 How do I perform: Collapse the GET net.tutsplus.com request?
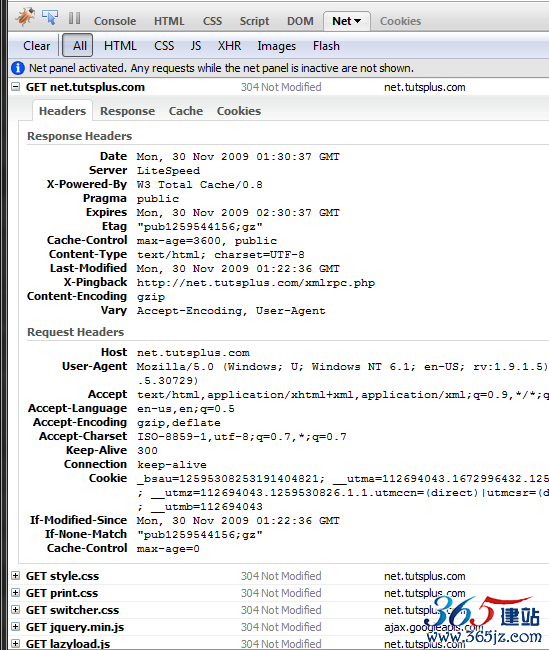(x=15, y=87)
